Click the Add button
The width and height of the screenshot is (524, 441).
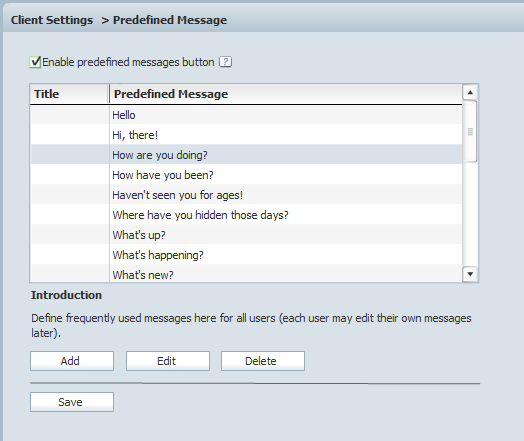[72, 361]
